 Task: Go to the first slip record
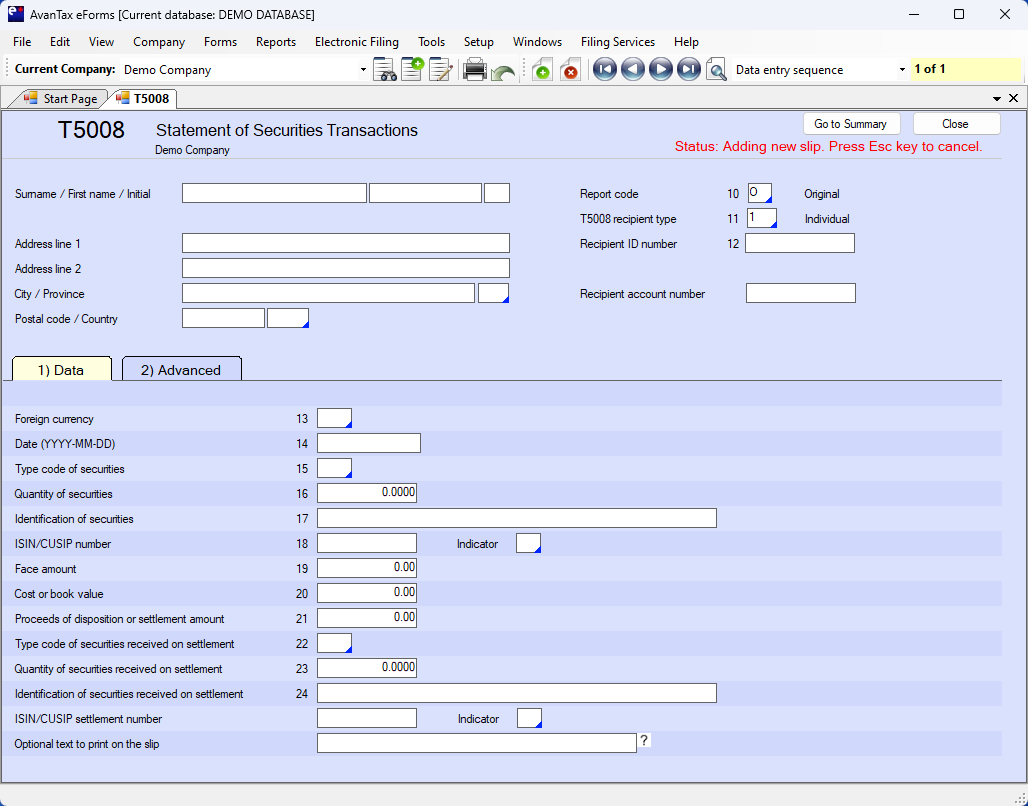pos(604,70)
